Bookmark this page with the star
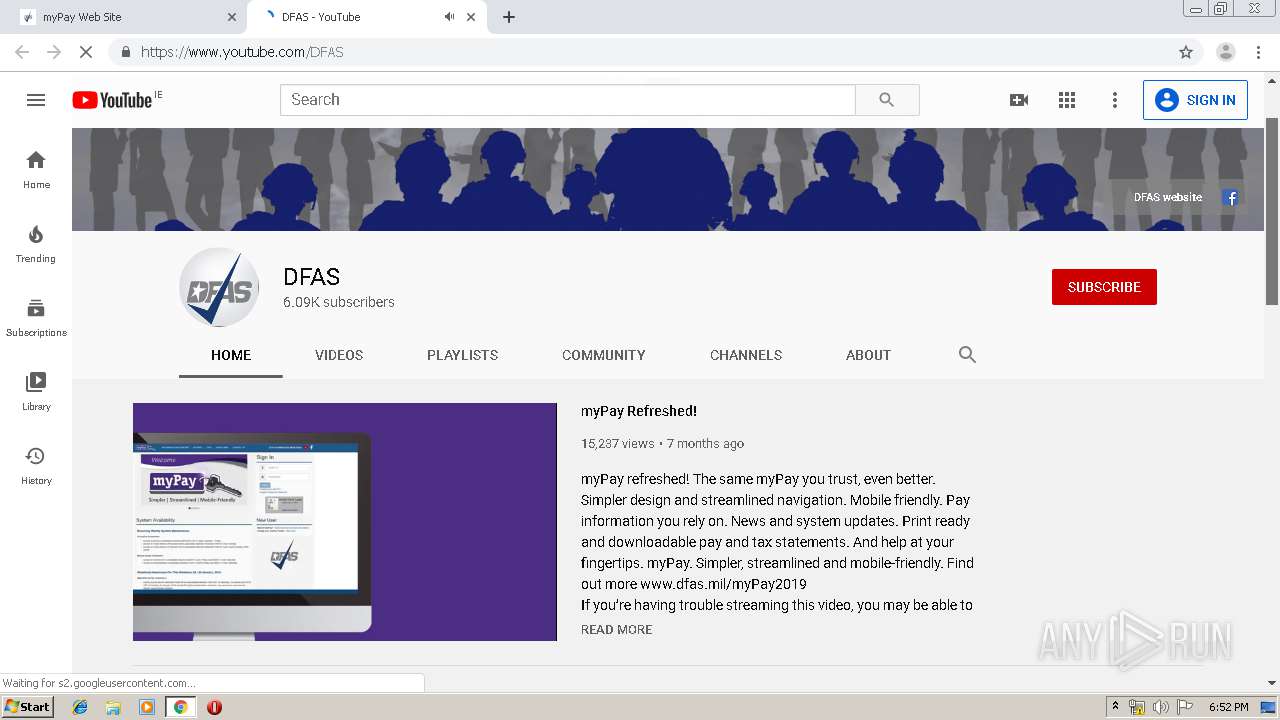The height and width of the screenshot is (720, 1280). [x=1186, y=52]
